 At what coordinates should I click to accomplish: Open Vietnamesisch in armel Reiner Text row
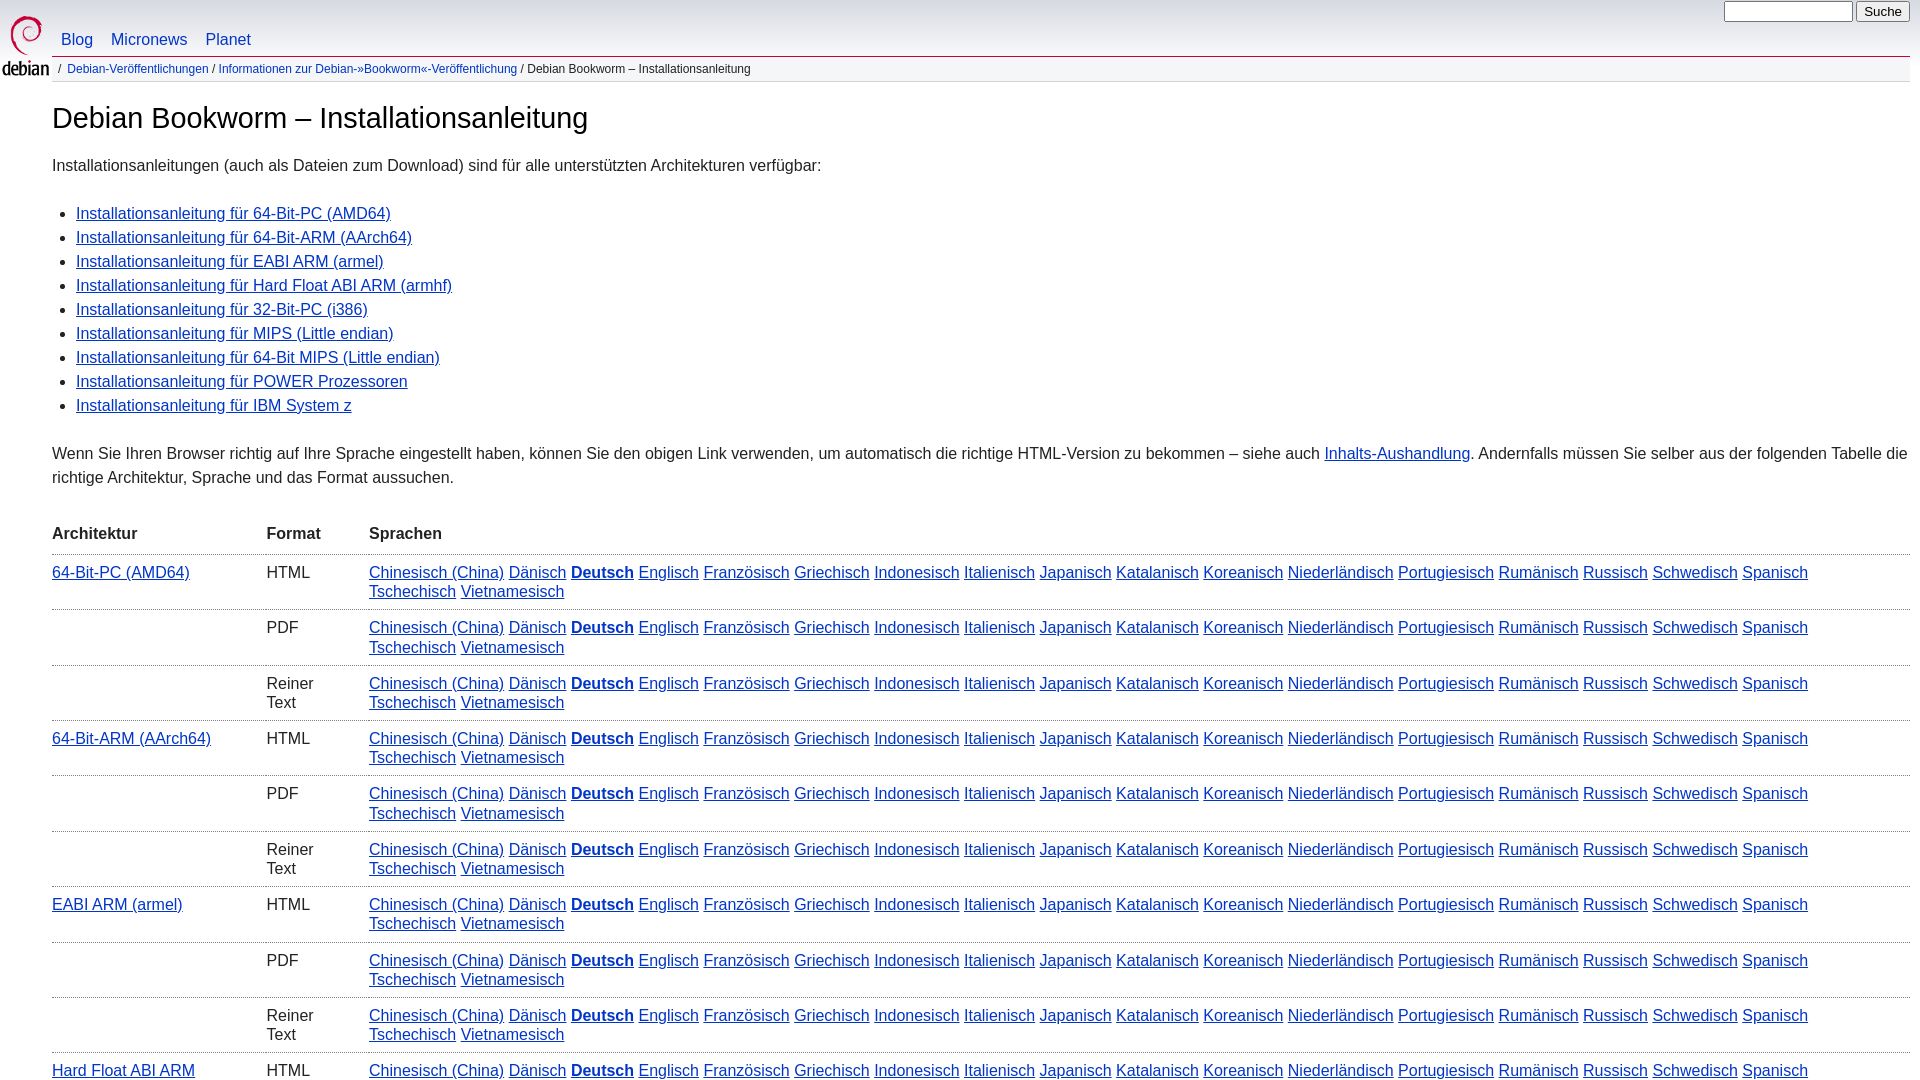512,1035
